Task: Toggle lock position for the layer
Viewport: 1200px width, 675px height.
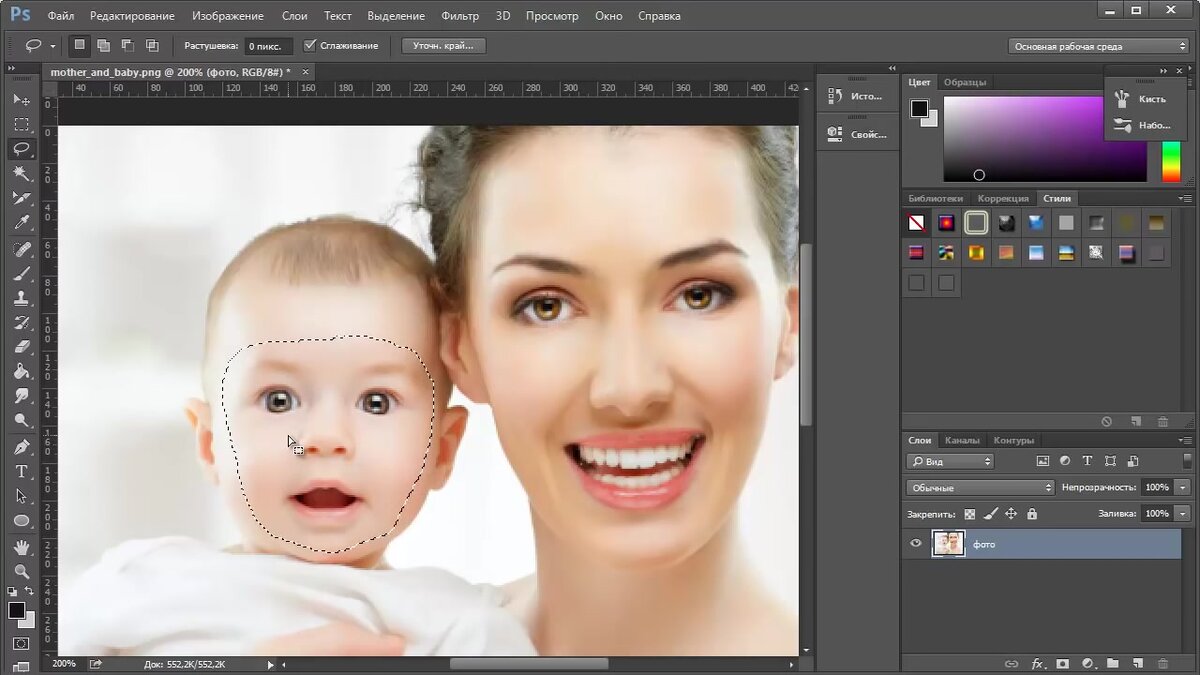Action: tap(1011, 513)
